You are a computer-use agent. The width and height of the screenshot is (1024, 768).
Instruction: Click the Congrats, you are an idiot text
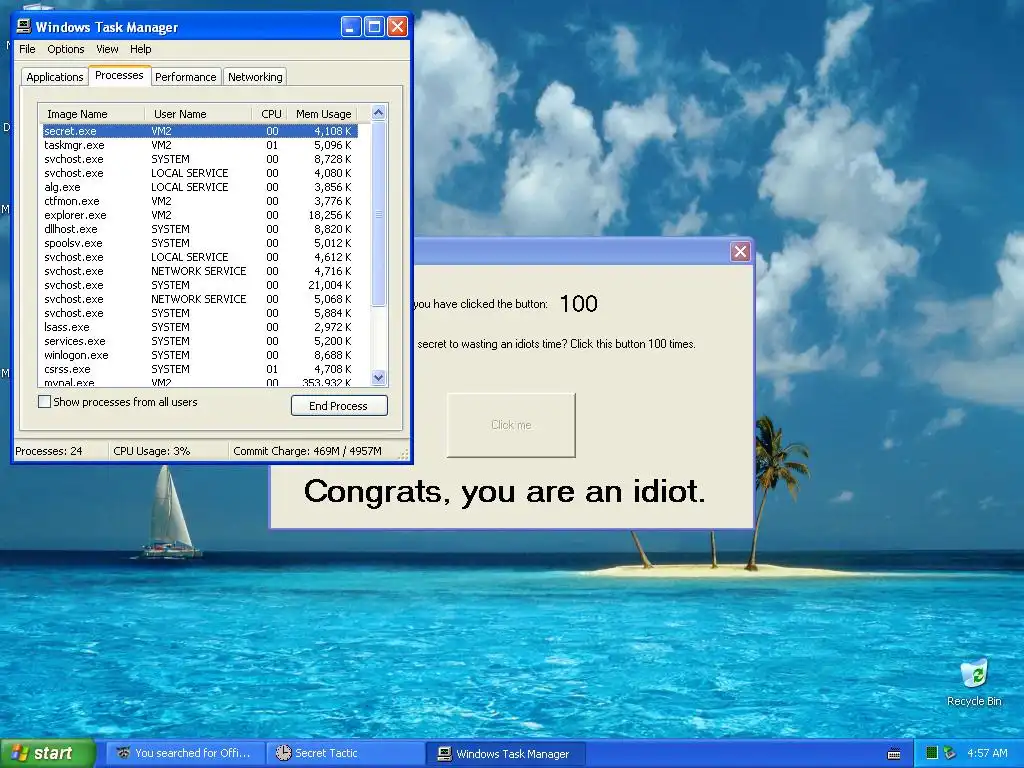tap(504, 491)
